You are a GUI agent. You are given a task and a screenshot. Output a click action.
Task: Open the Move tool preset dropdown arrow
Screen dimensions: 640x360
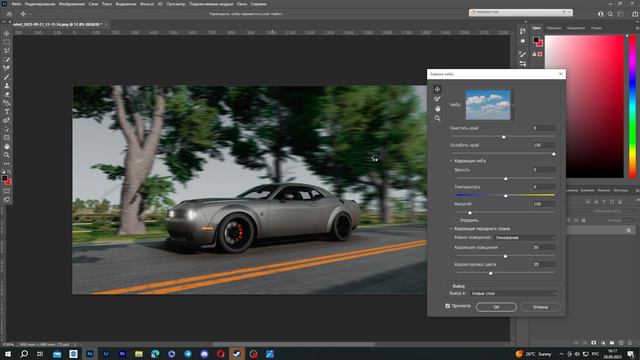pos(30,14)
